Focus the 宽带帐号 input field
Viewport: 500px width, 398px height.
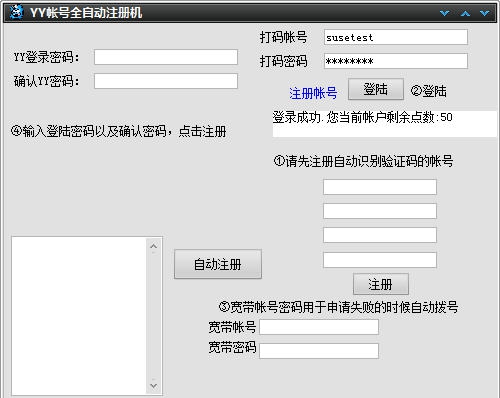[x=319, y=327]
